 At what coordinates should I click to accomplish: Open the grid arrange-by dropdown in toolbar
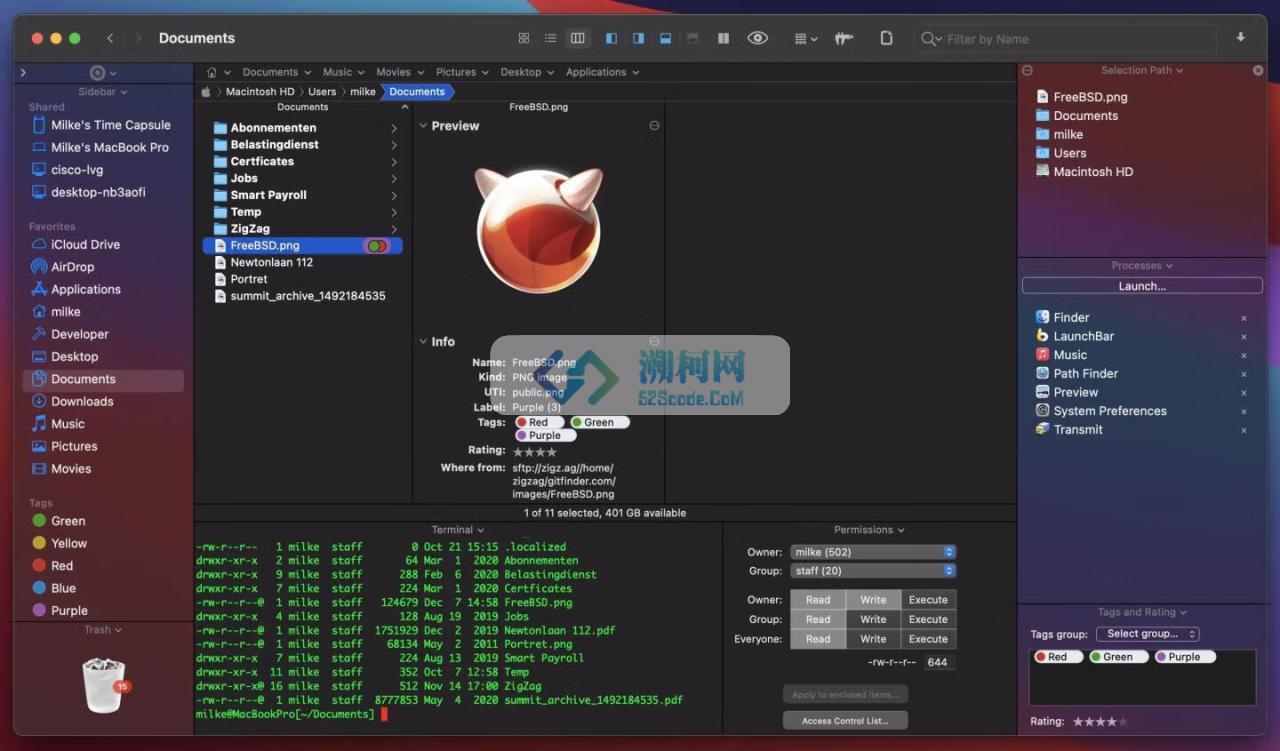805,38
